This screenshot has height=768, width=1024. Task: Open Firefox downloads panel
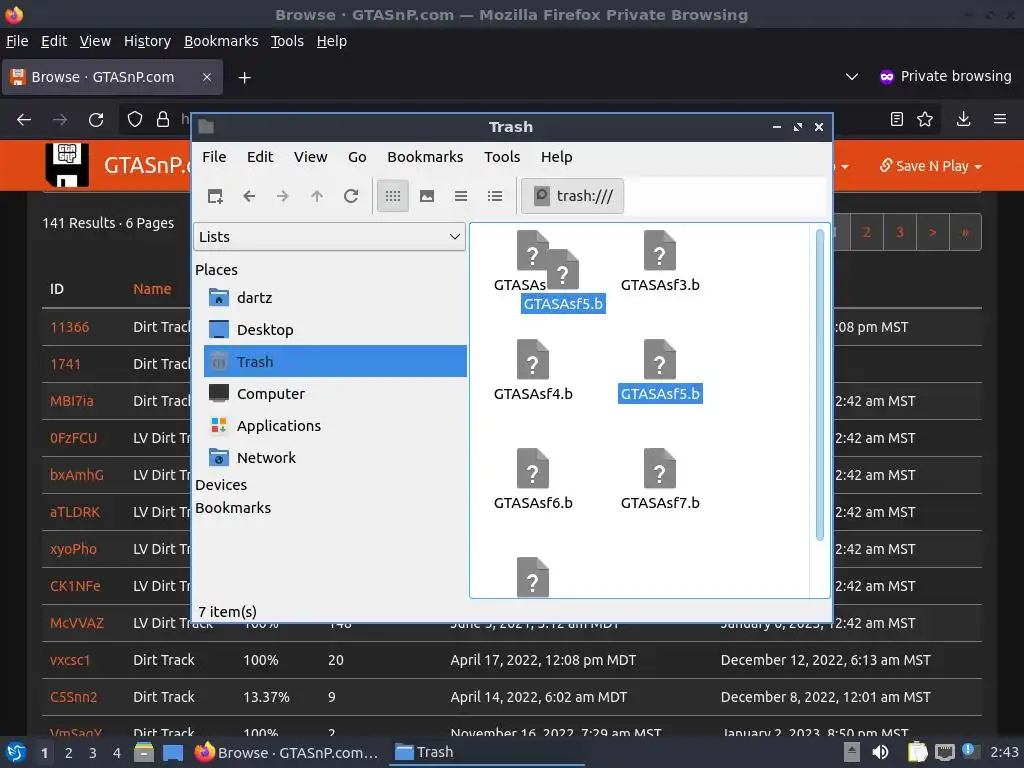[x=963, y=119]
